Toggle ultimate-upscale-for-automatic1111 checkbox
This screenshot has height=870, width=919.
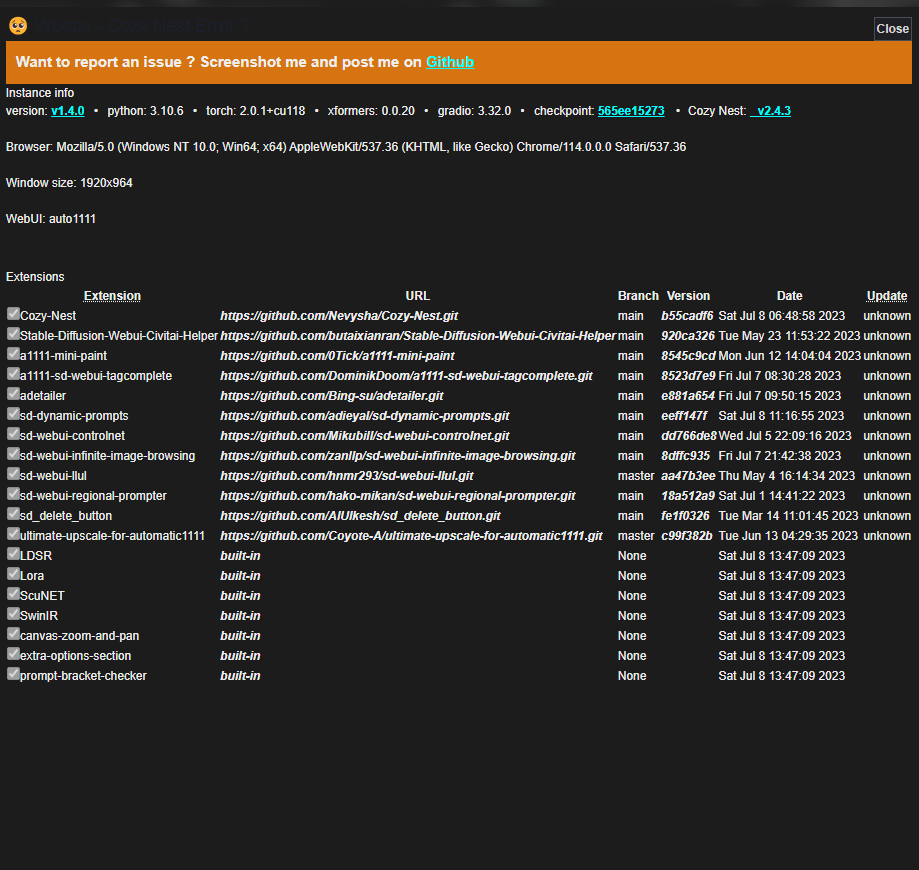click(x=13, y=533)
